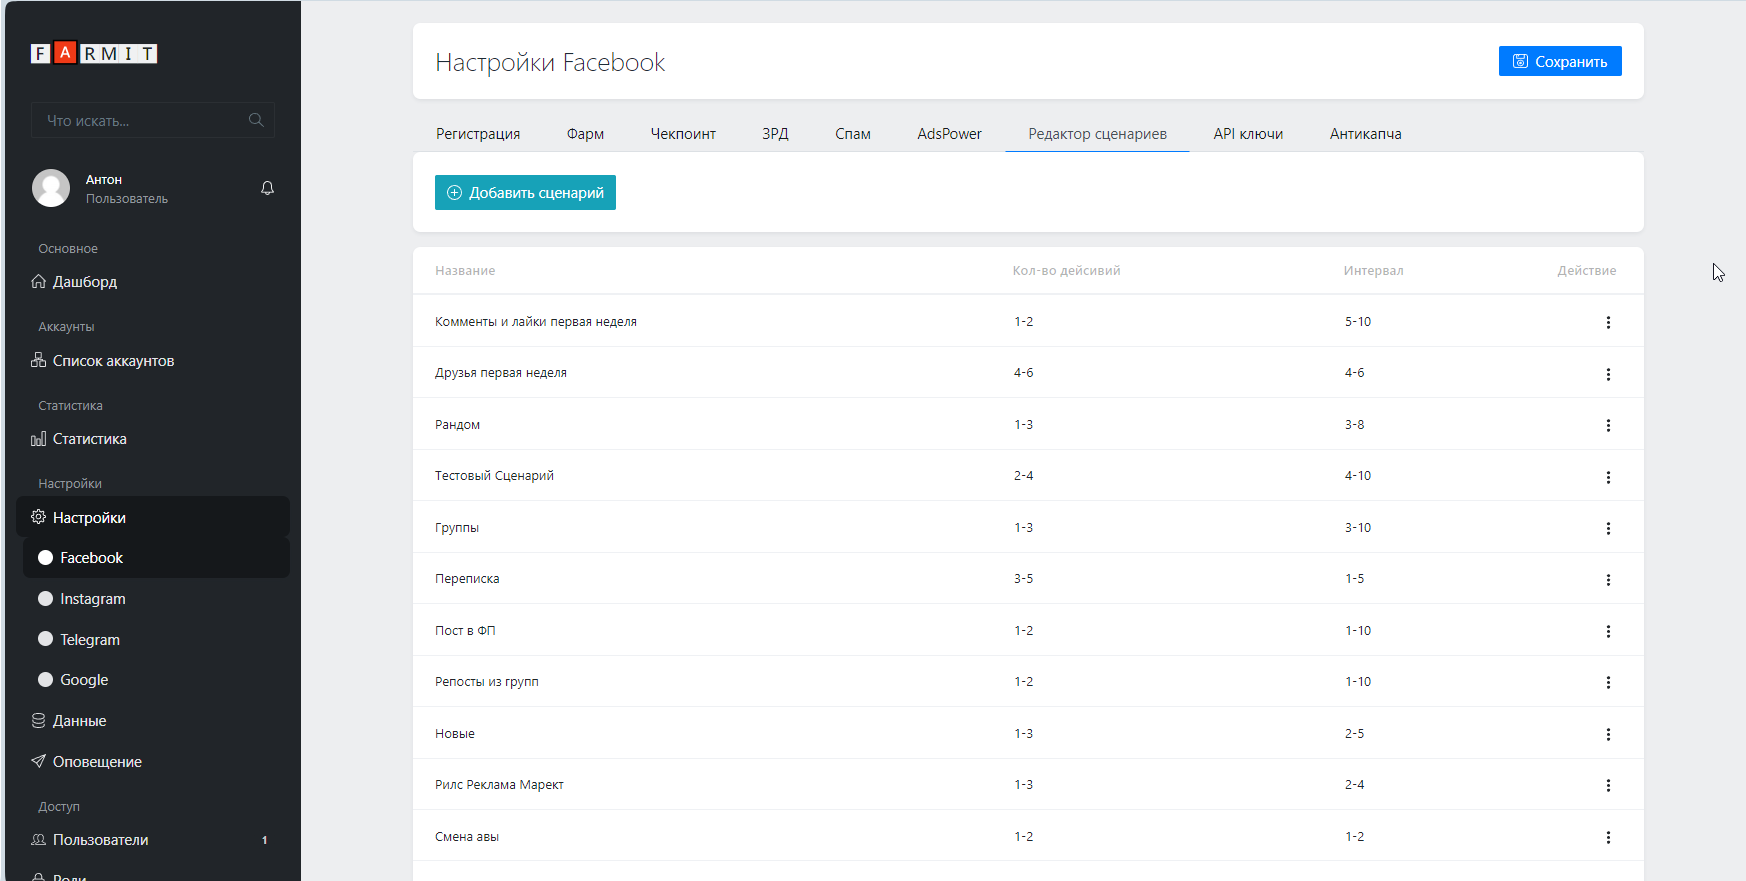1746x881 pixels.
Task: Open Пользователи in the sidebar
Action: click(x=100, y=840)
